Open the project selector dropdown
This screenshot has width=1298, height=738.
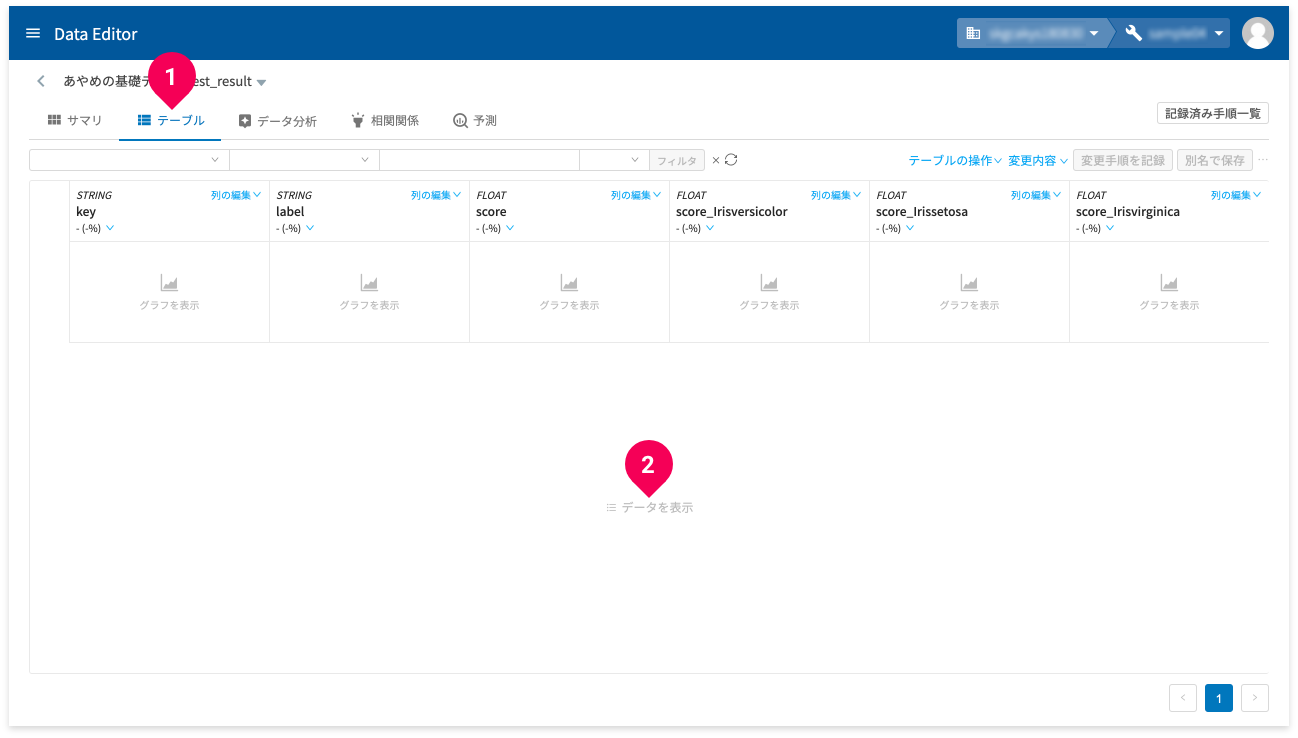click(1174, 33)
